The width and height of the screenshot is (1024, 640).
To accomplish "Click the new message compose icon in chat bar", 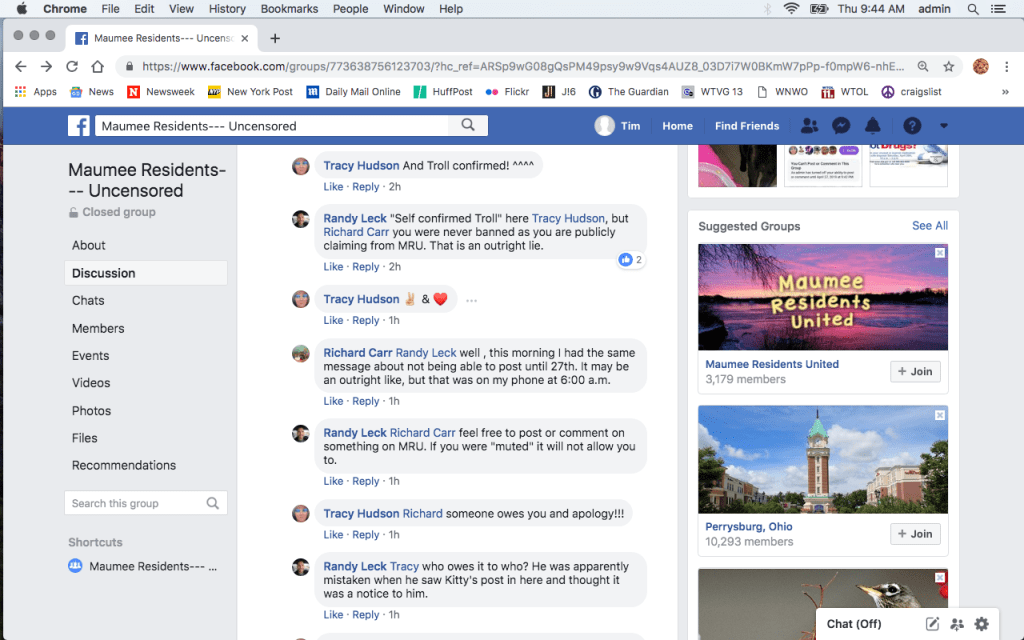I will point(932,624).
